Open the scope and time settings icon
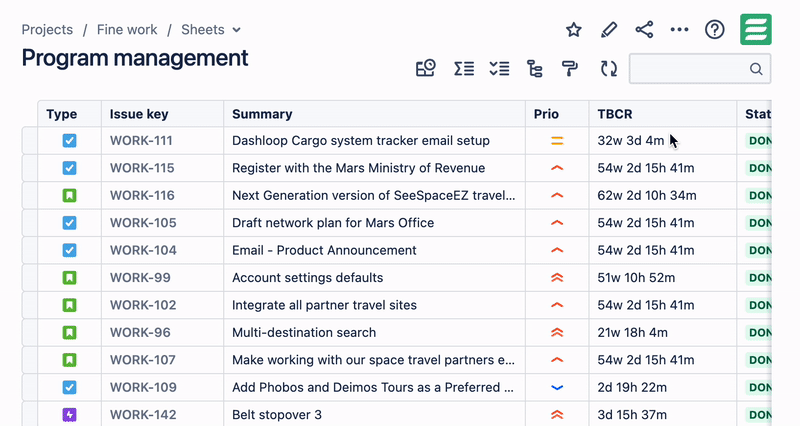Screen dimensions: 800x426 pos(426,68)
